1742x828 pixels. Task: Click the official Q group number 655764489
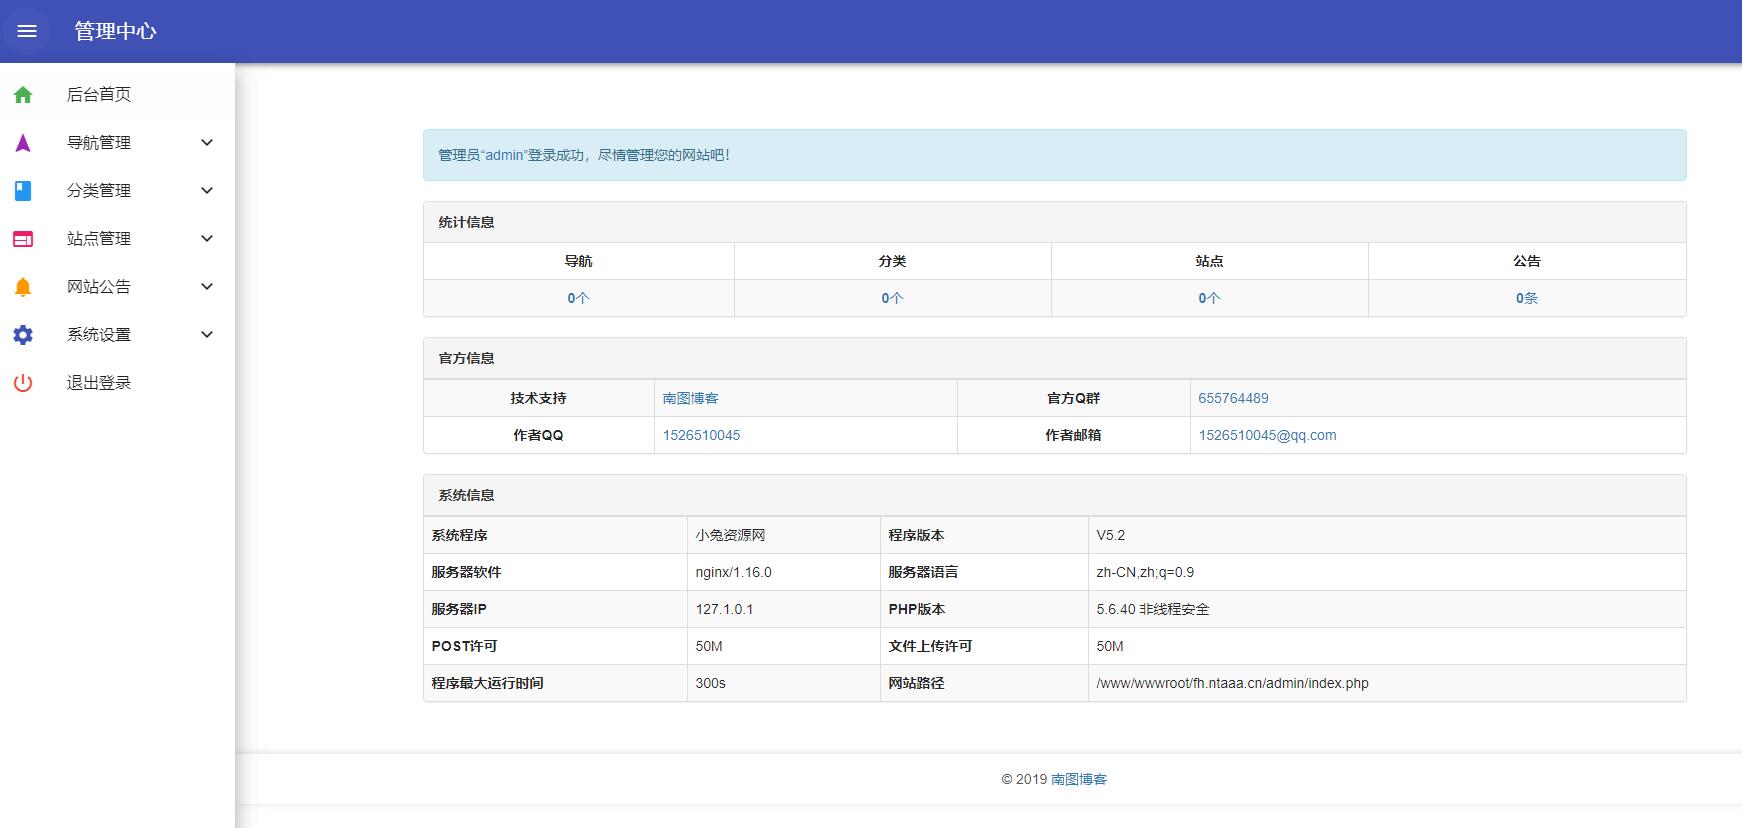(1233, 398)
